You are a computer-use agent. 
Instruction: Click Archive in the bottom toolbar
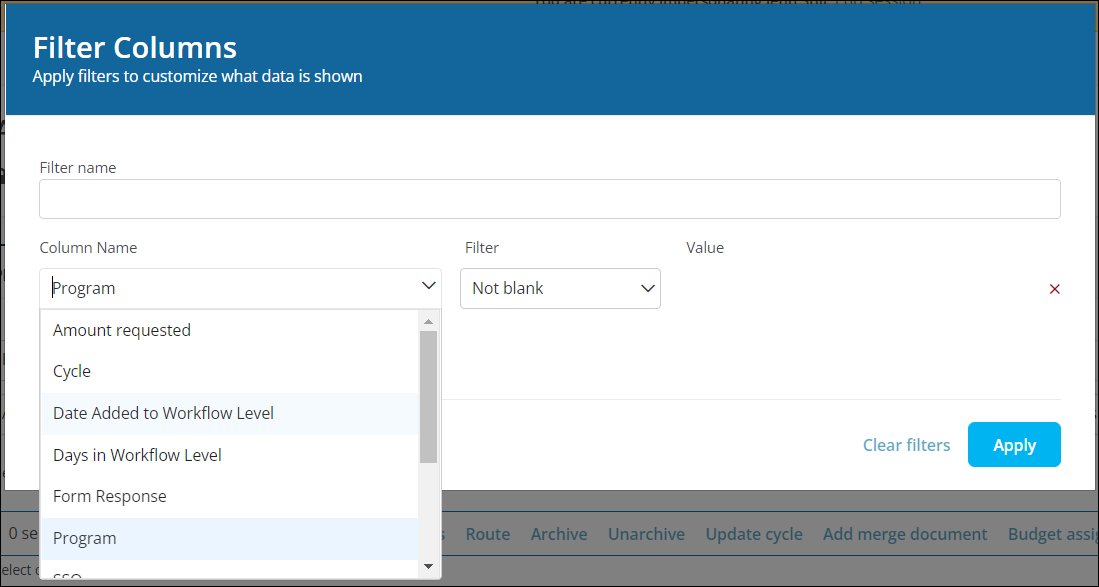559,534
